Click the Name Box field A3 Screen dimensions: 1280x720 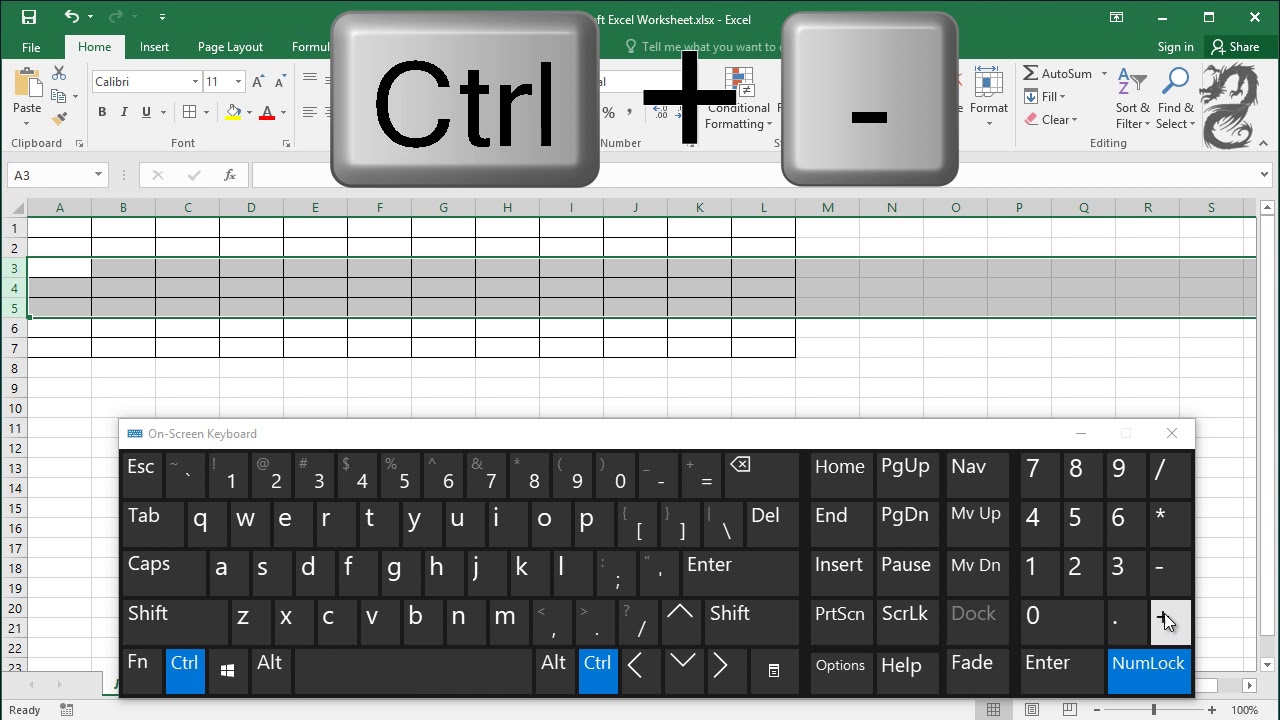click(50, 175)
